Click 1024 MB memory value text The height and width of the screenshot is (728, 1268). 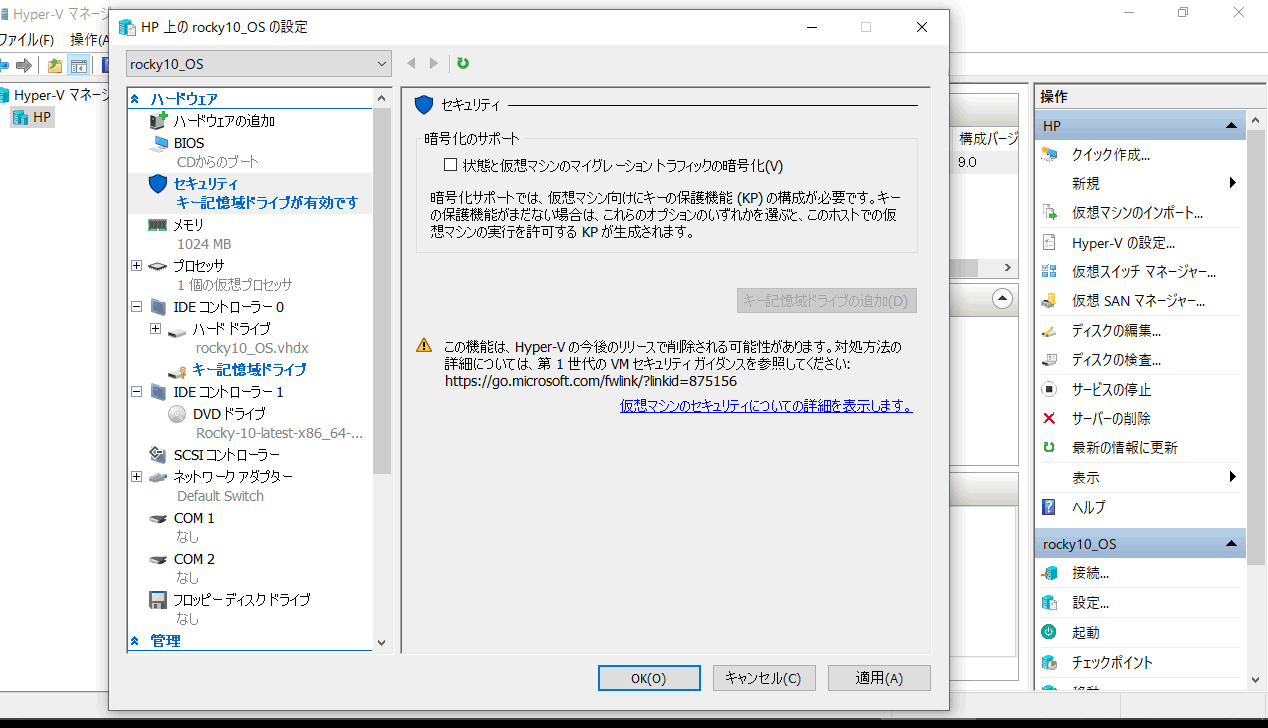coord(204,244)
